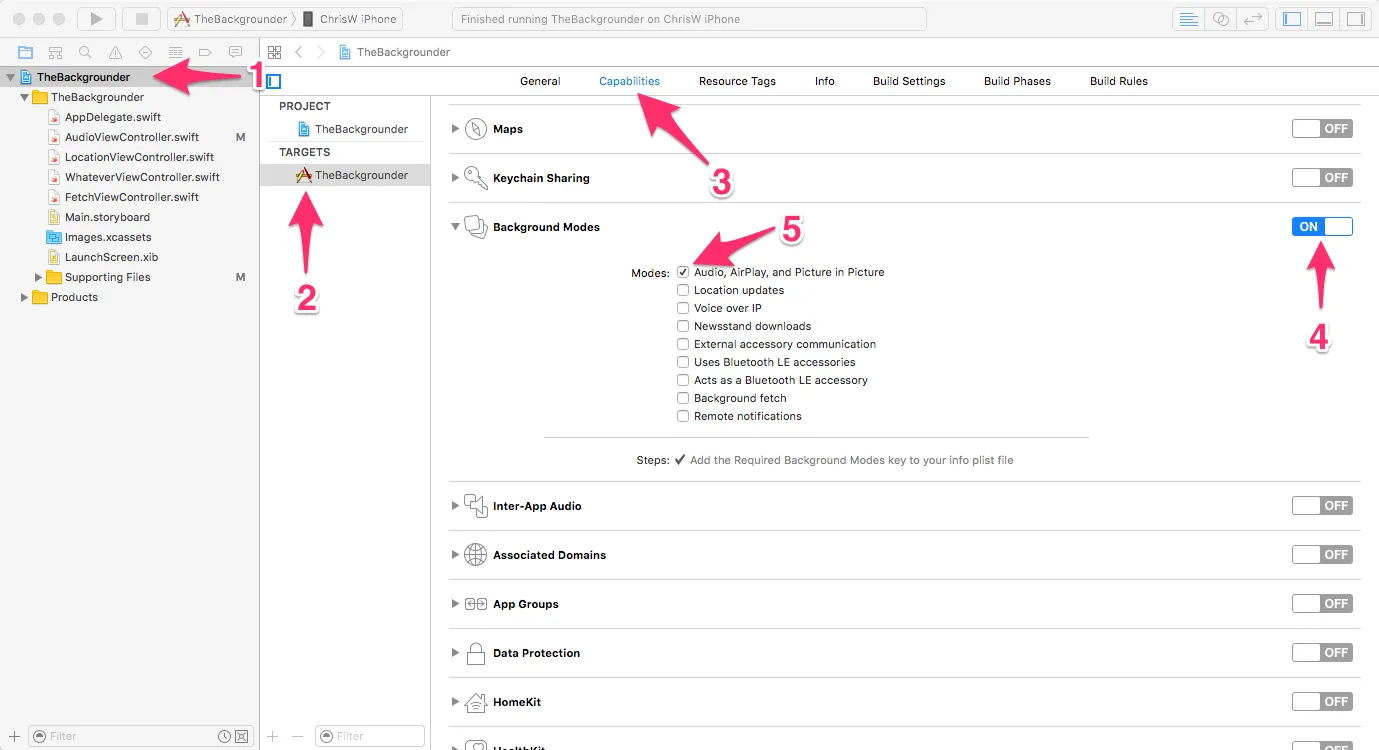Open the debug navigator
Screen dimensions: 1379x750
(x=176, y=52)
